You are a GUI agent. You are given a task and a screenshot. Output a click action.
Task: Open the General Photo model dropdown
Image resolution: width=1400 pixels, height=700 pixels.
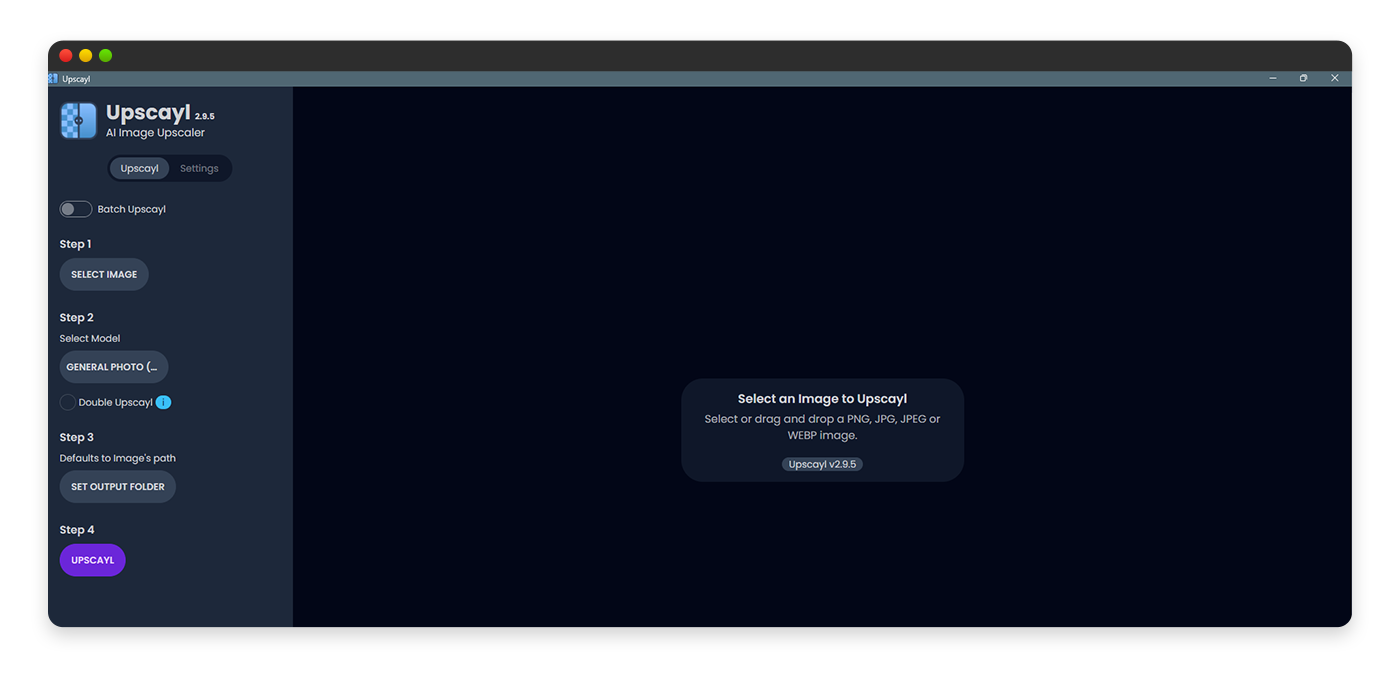coord(114,367)
